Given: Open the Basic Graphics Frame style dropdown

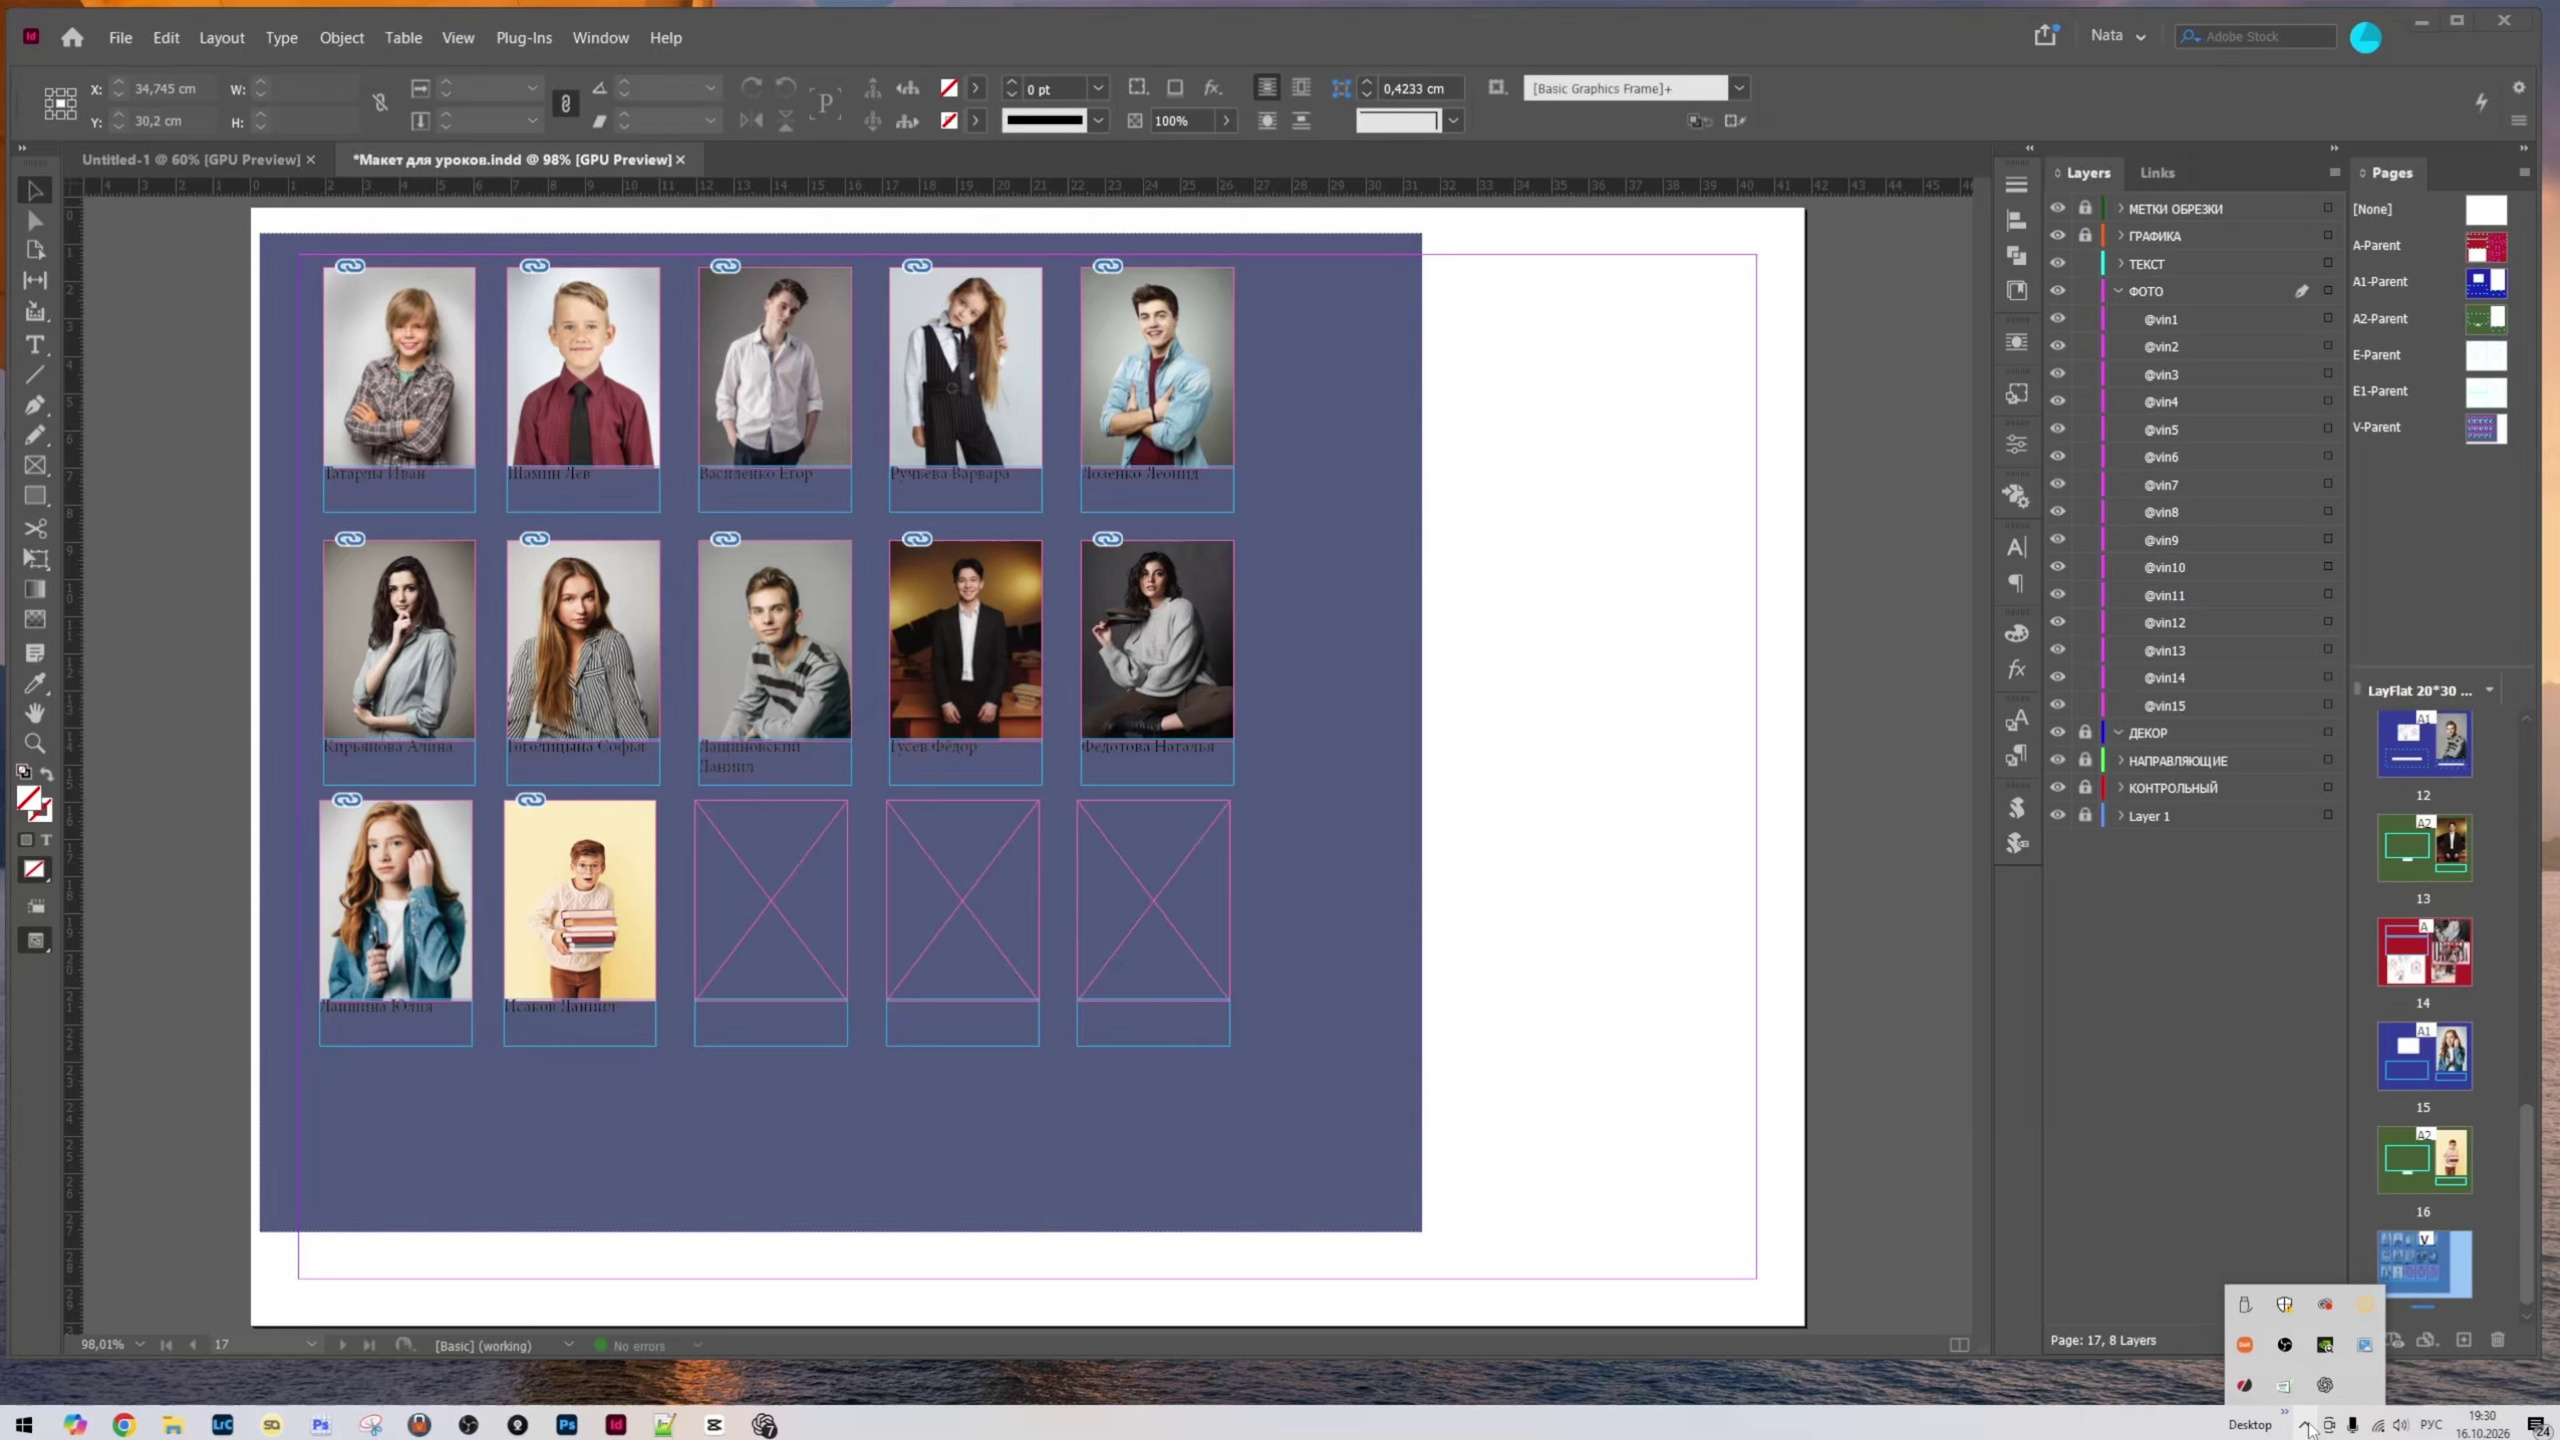Looking at the screenshot, I should pos(1739,88).
